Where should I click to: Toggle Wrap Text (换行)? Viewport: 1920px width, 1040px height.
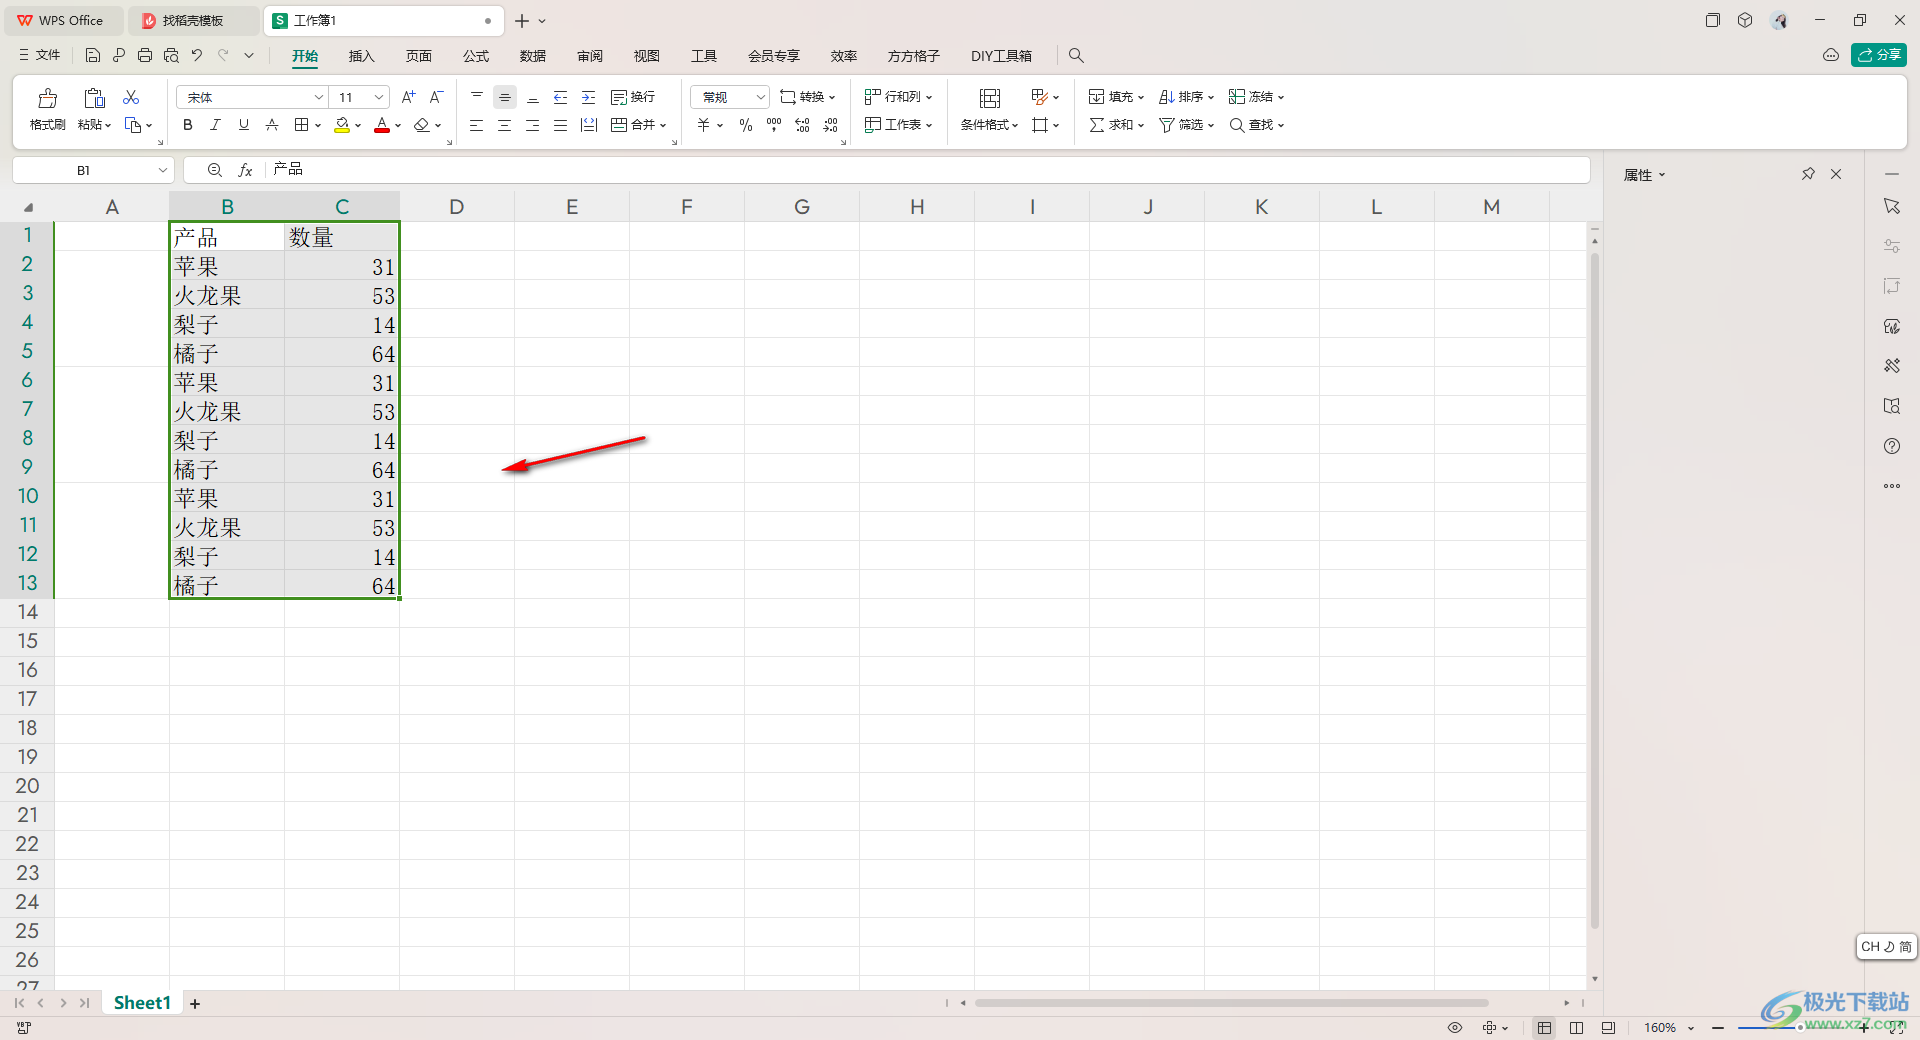click(633, 97)
